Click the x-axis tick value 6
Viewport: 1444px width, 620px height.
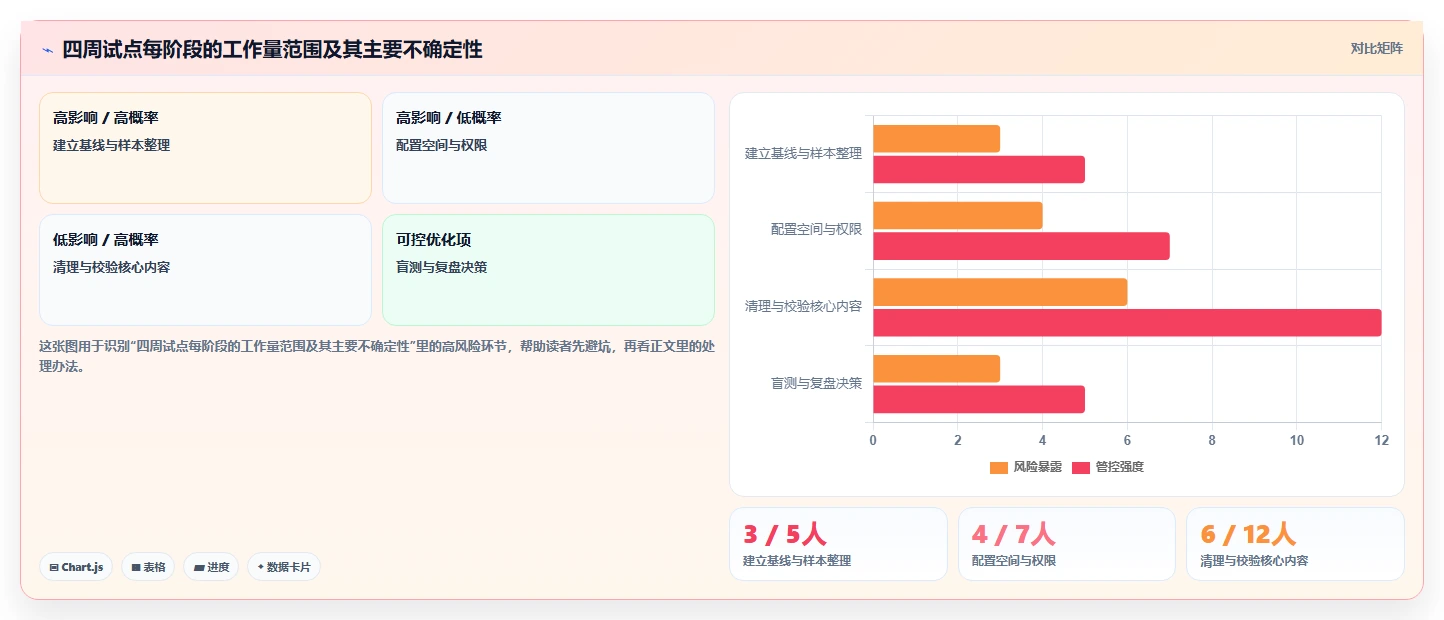pos(1127,440)
